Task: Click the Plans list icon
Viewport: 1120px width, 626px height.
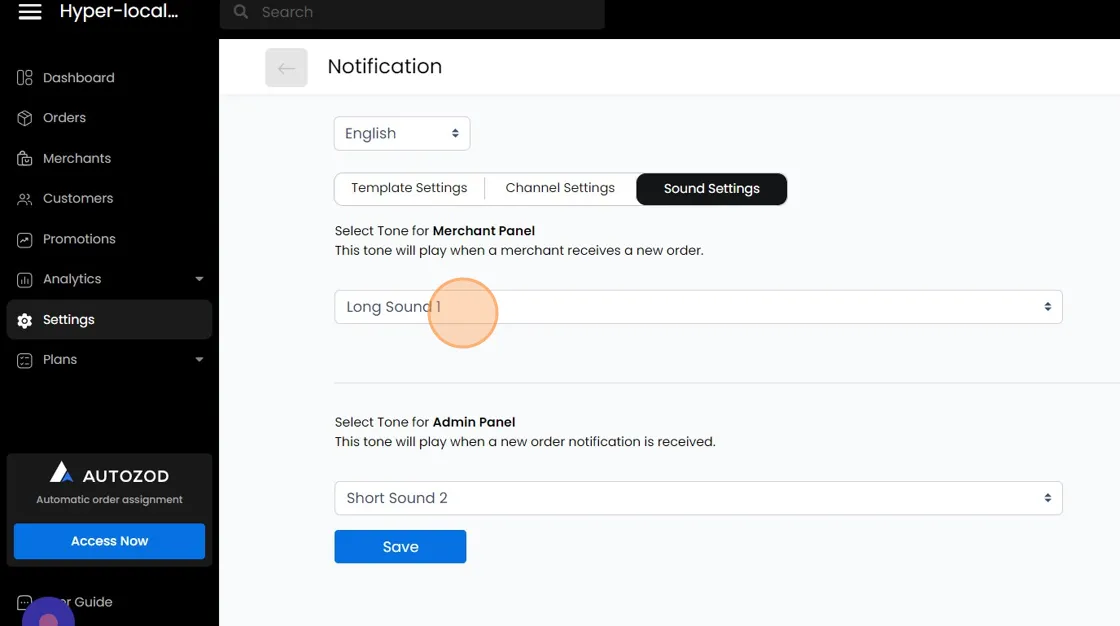Action: [24, 360]
